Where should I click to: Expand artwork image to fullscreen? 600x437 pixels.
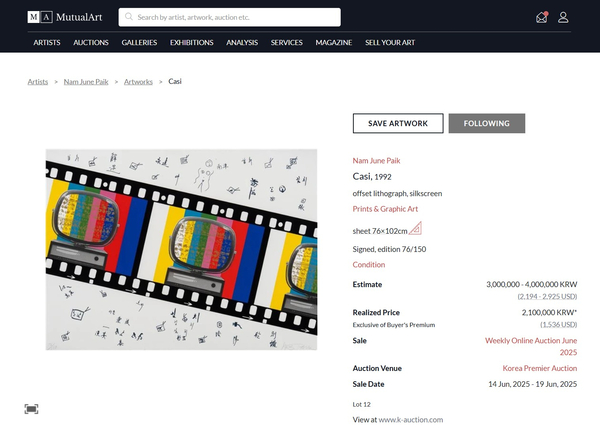[x=32, y=408]
